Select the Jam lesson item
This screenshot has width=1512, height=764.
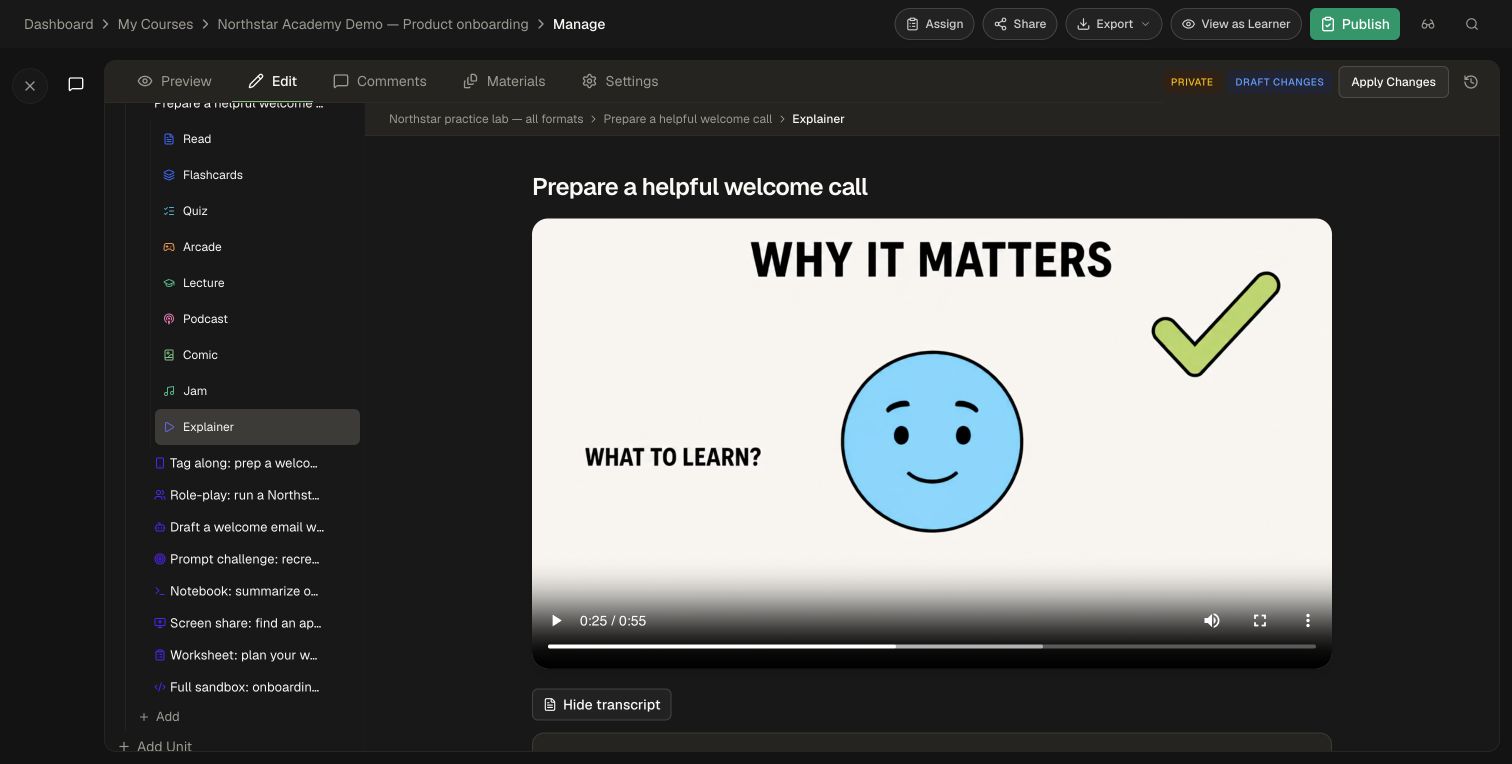click(x=257, y=391)
